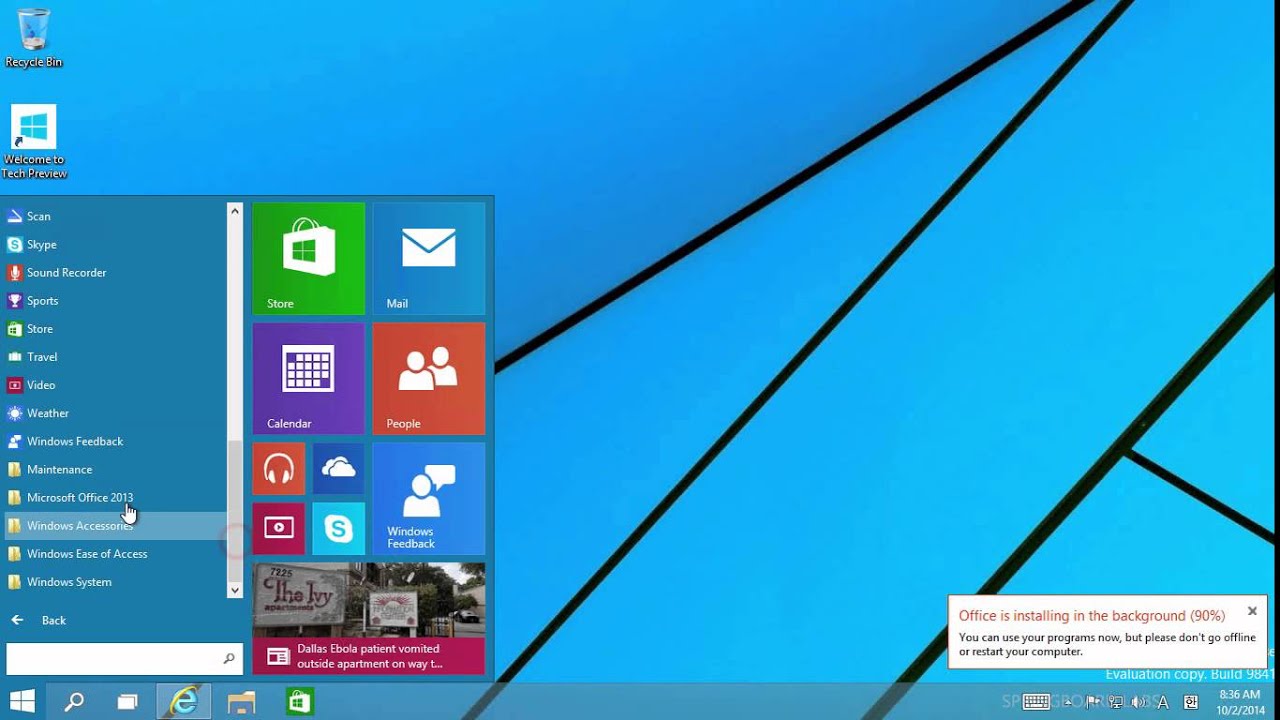Launch Skype from the apps list

114,244
